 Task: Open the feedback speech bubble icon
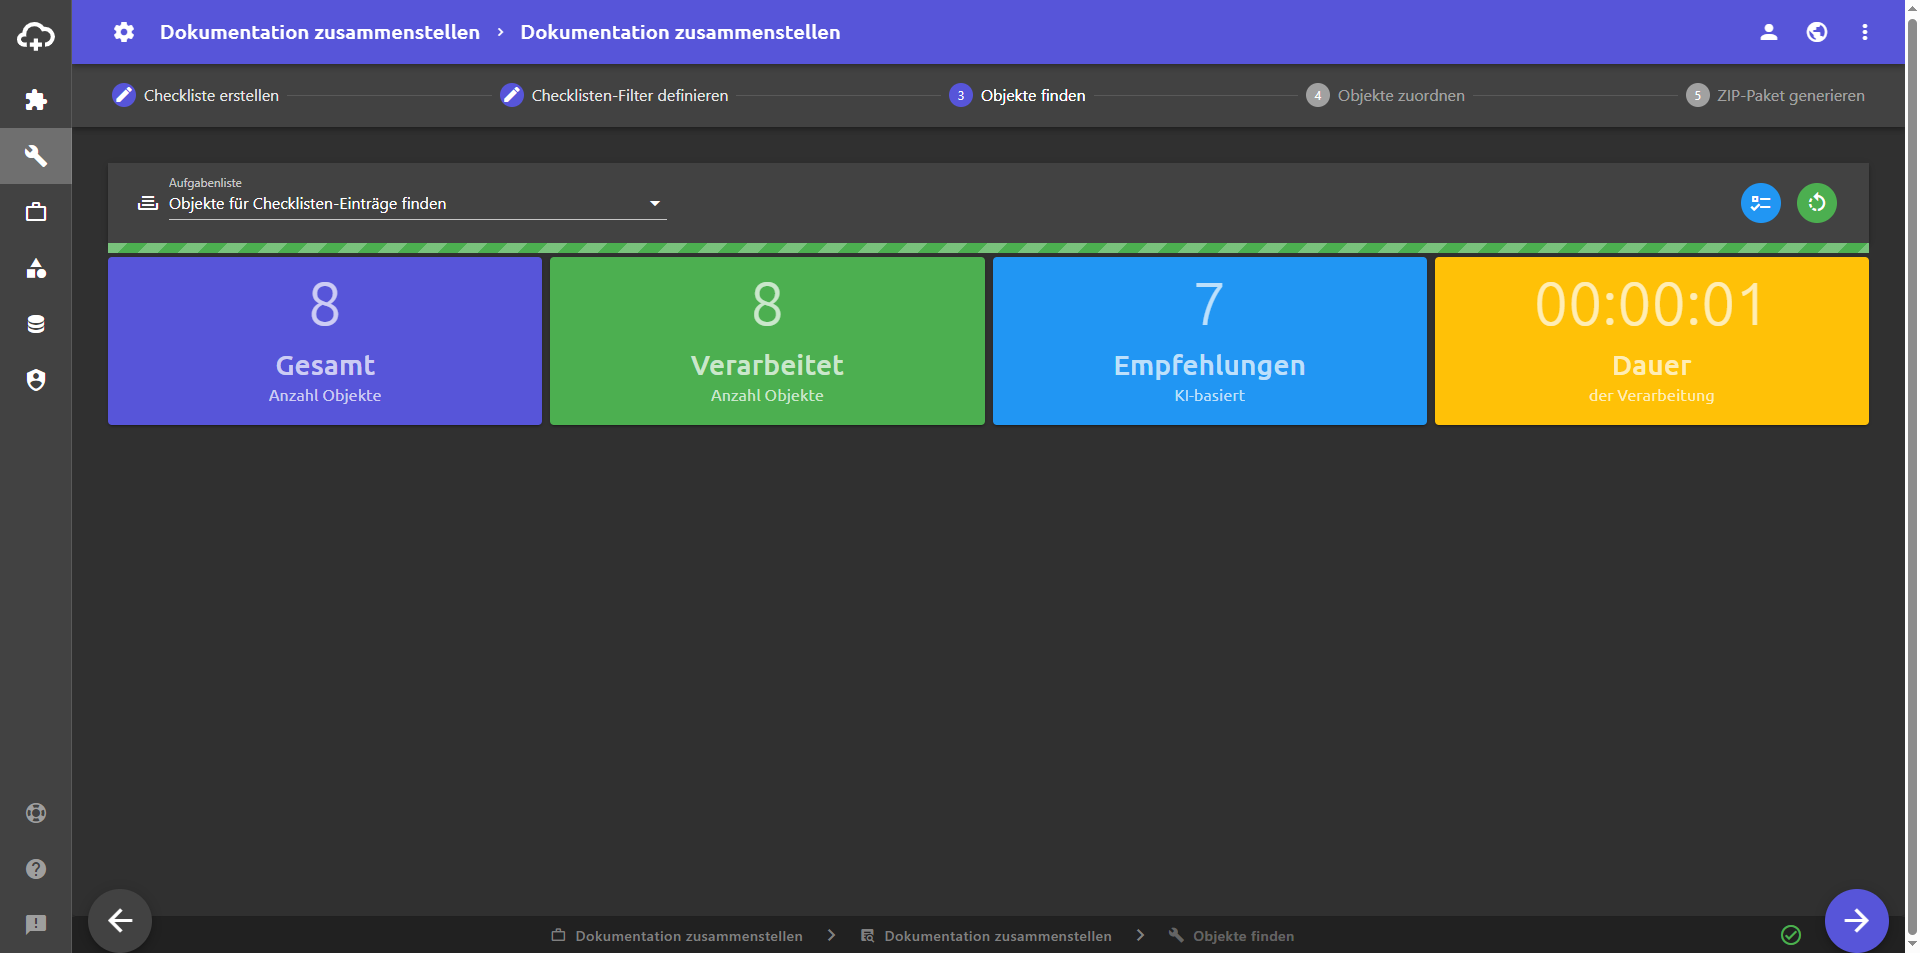click(x=36, y=925)
